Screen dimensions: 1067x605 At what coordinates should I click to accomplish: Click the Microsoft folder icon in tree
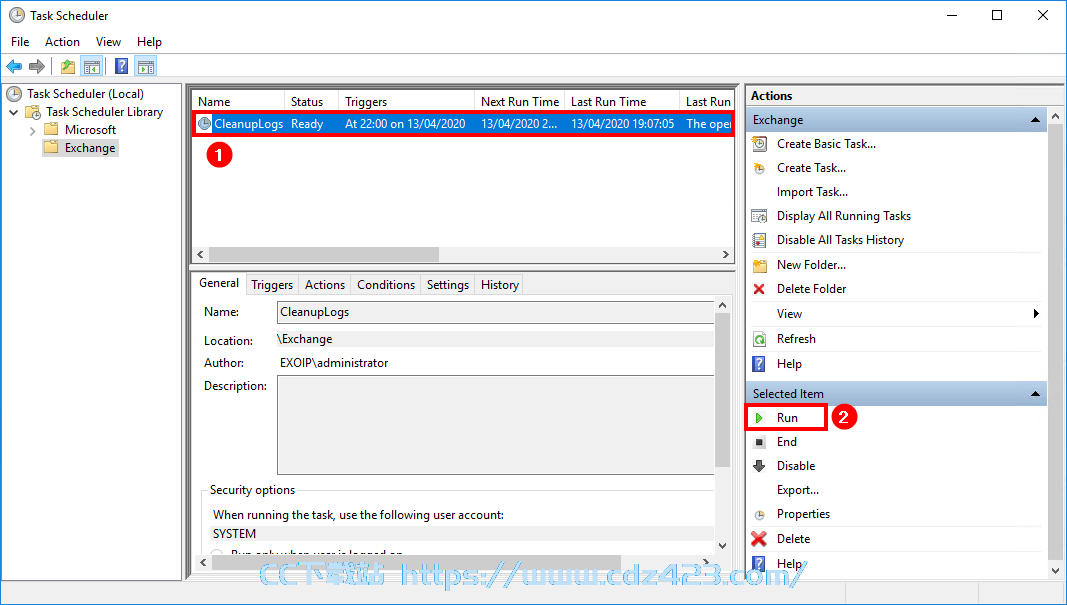coord(51,129)
